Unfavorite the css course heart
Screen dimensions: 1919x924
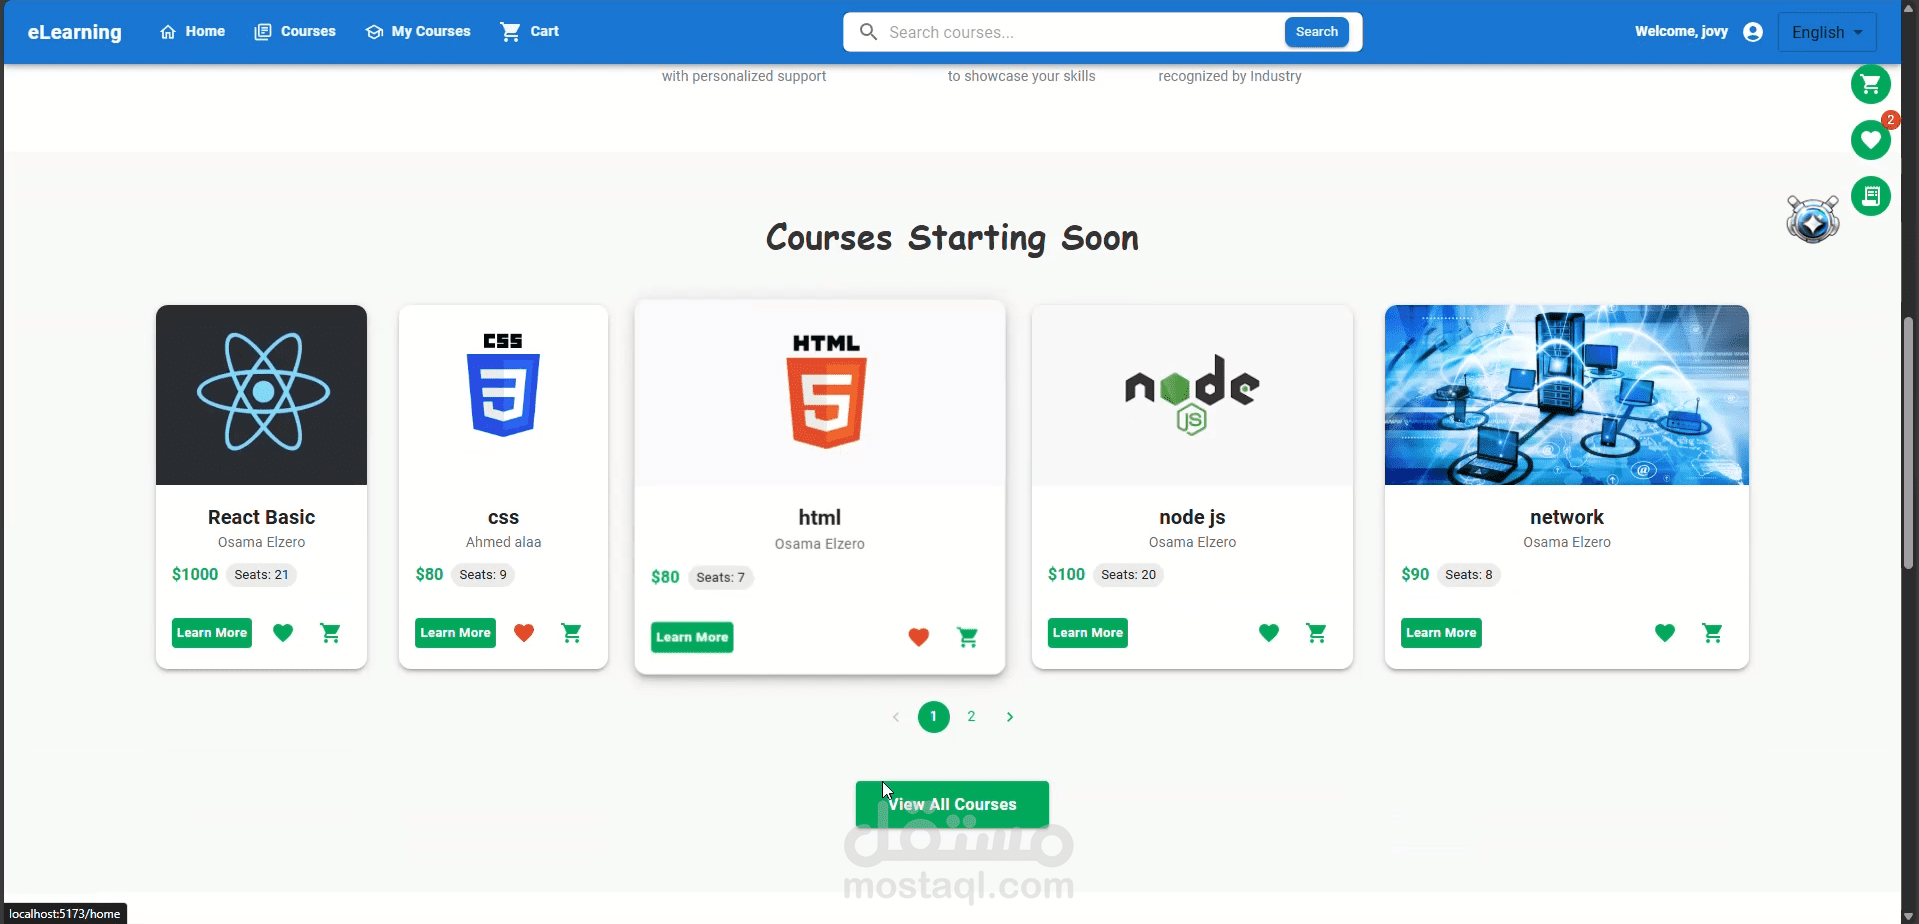[524, 632]
